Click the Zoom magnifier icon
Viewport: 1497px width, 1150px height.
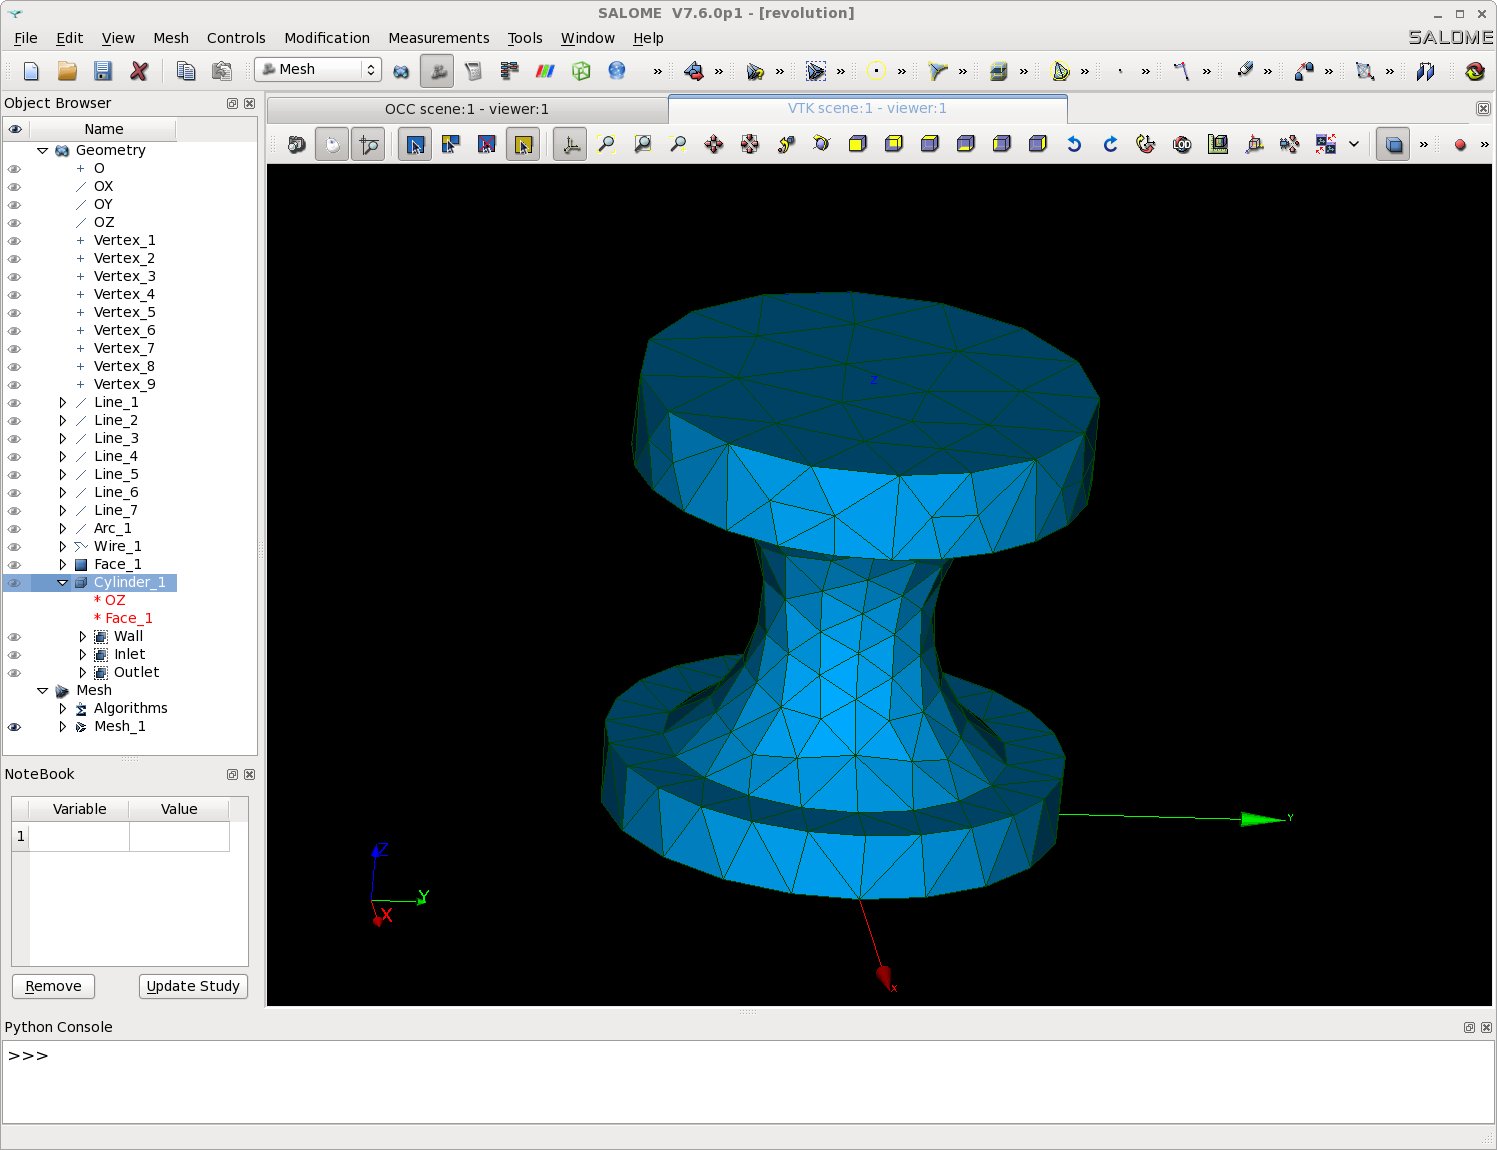(x=678, y=145)
